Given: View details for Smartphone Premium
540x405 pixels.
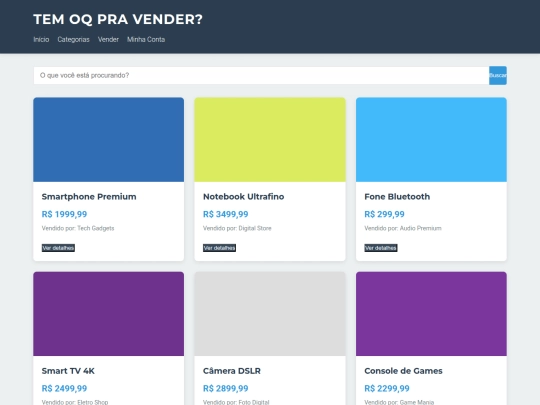Looking at the screenshot, I should tap(58, 248).
